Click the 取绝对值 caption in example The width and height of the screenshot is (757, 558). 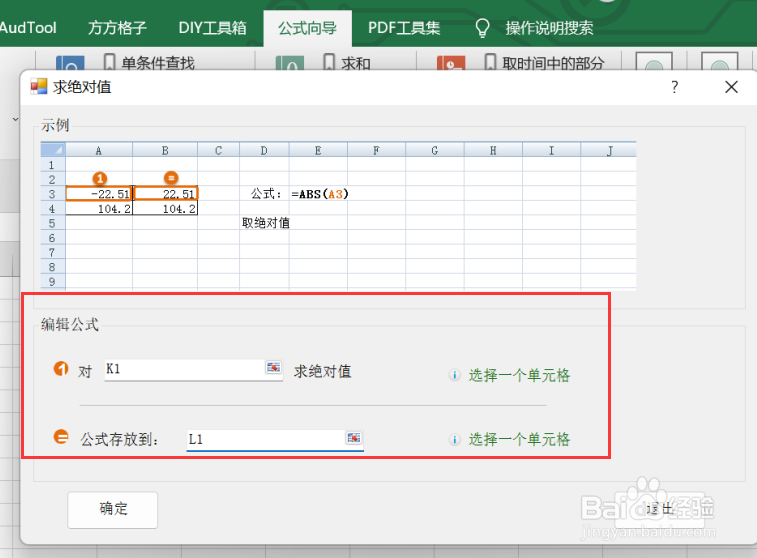pyautogui.click(x=266, y=223)
